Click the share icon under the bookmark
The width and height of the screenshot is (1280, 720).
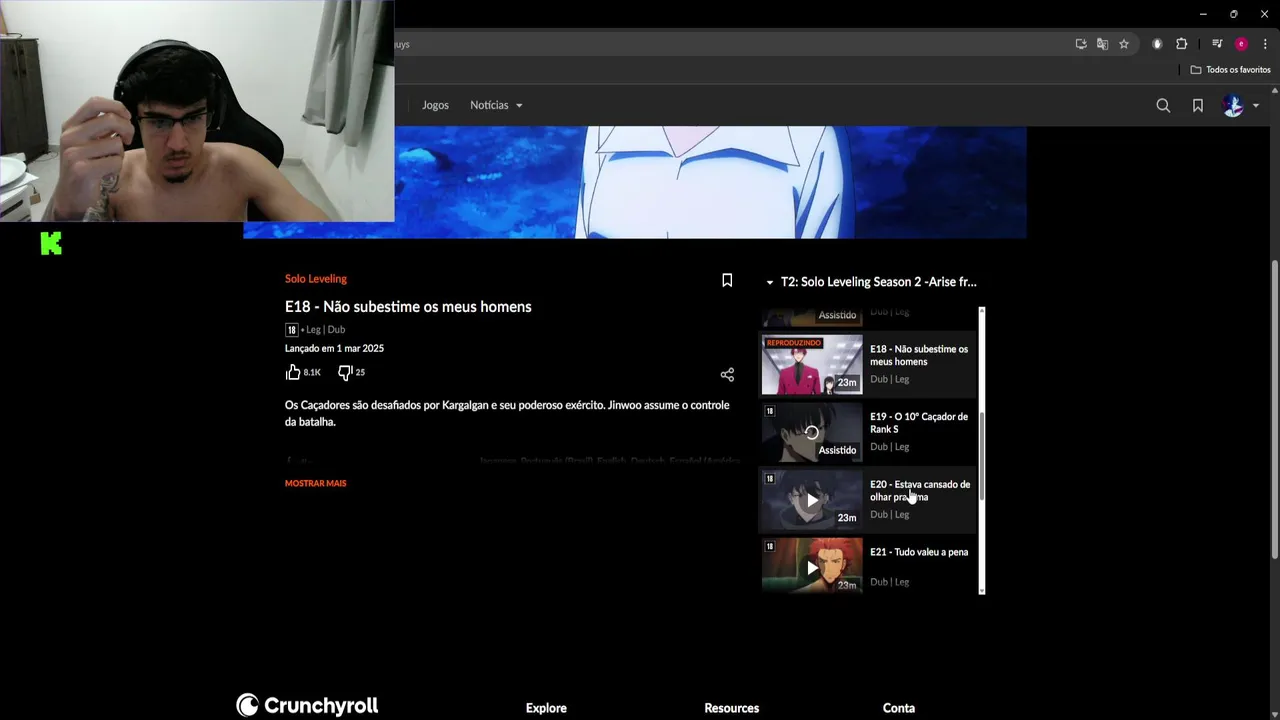click(x=727, y=375)
